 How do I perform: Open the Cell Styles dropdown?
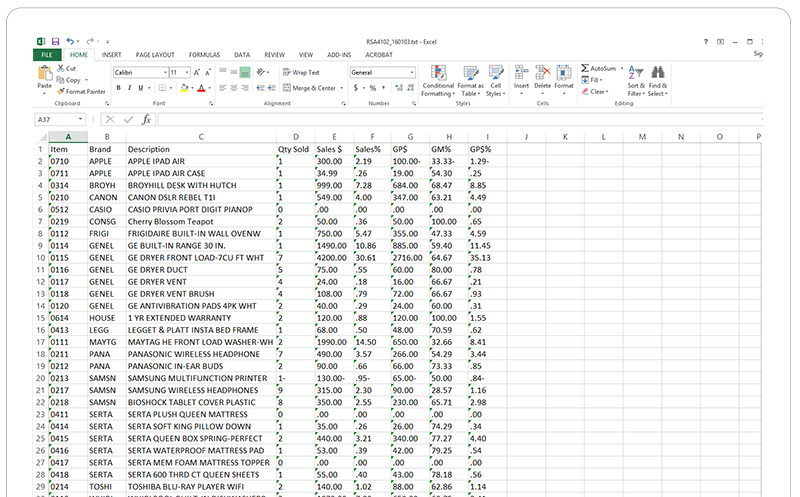(495, 81)
